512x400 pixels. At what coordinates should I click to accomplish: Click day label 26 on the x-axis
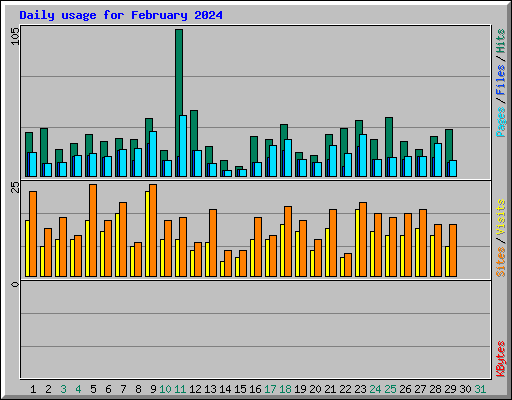click(405, 389)
